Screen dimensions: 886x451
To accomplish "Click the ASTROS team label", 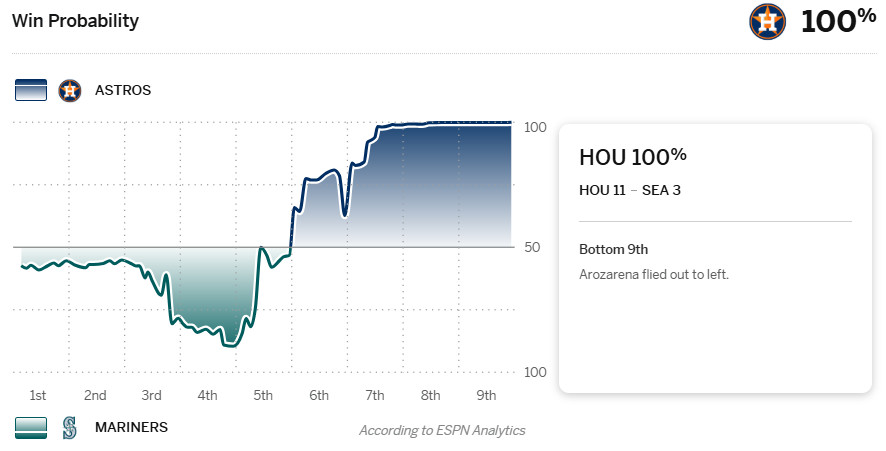I will pos(123,90).
